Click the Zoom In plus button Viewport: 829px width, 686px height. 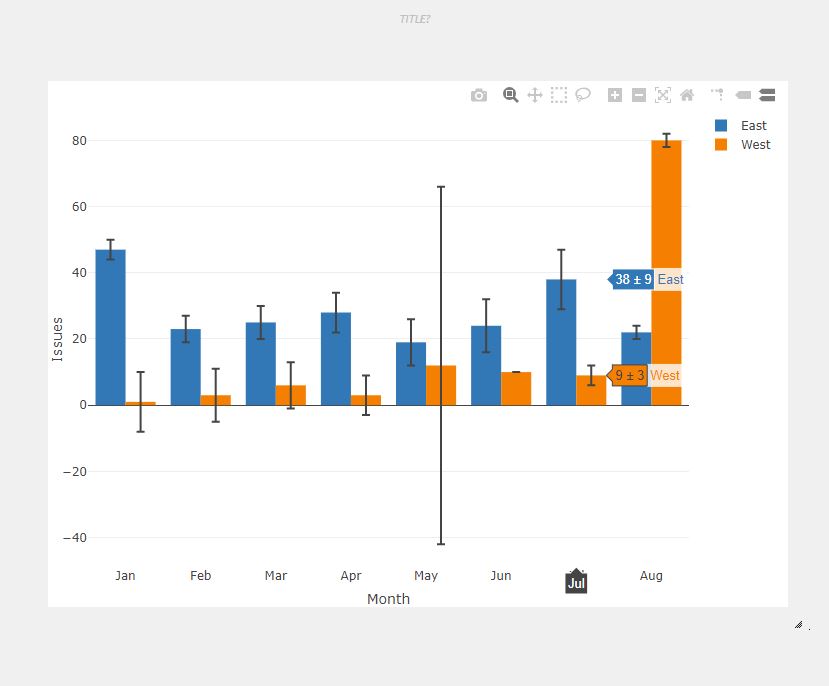coord(615,95)
